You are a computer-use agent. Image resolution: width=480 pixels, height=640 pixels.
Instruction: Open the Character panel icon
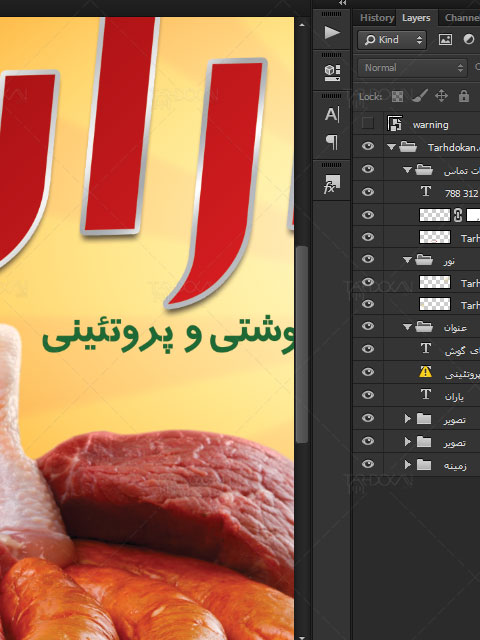332,115
